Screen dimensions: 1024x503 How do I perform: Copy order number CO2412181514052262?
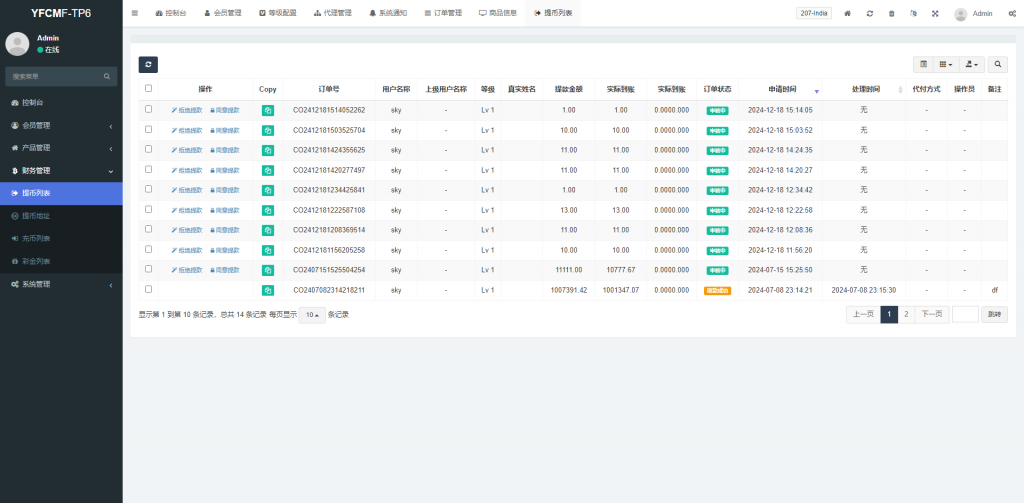pyautogui.click(x=267, y=110)
